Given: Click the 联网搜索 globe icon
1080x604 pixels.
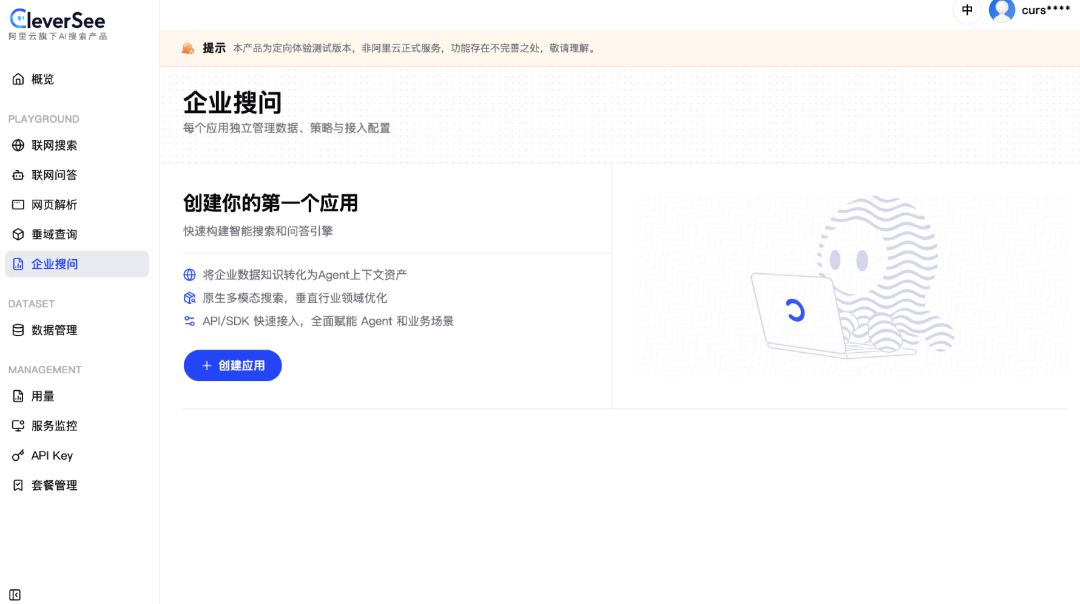Looking at the screenshot, I should click(18, 145).
